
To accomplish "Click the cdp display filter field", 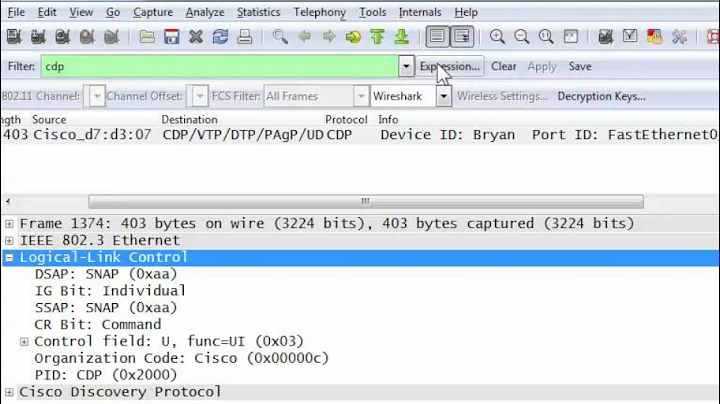I will [x=220, y=67].
